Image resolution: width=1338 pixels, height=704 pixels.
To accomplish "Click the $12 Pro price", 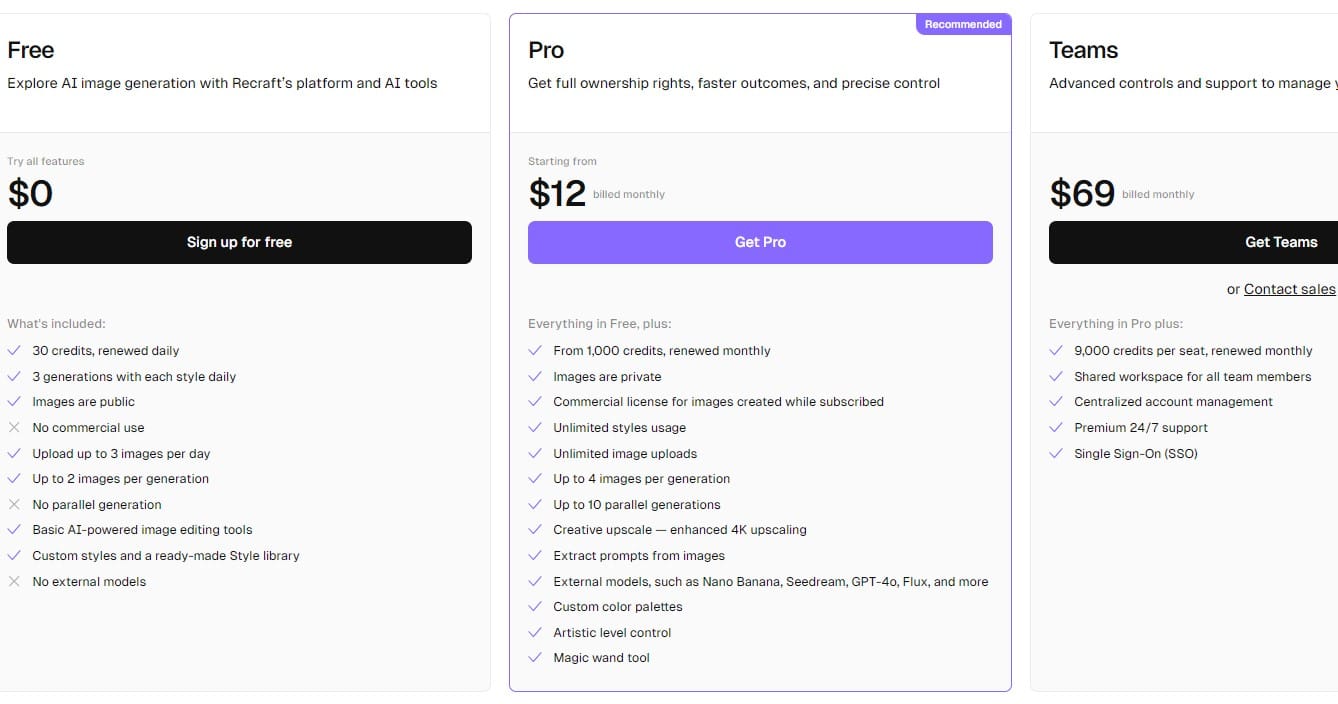I will click(557, 193).
